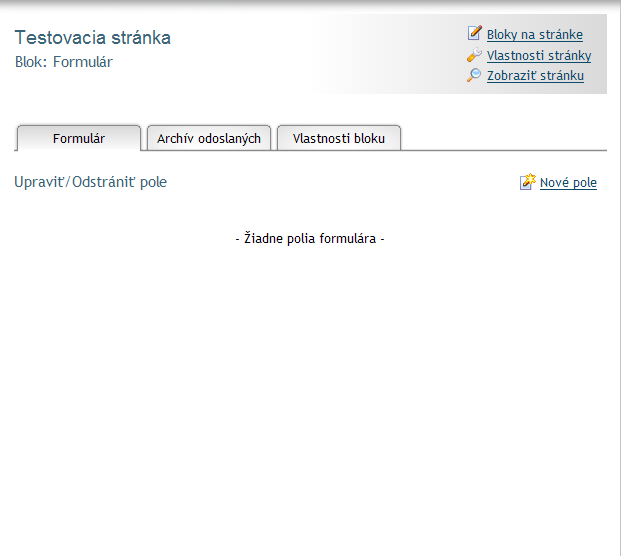This screenshot has height=556, width=621.
Task: Click the sparkle page icon beside Nové pole
Action: (528, 182)
